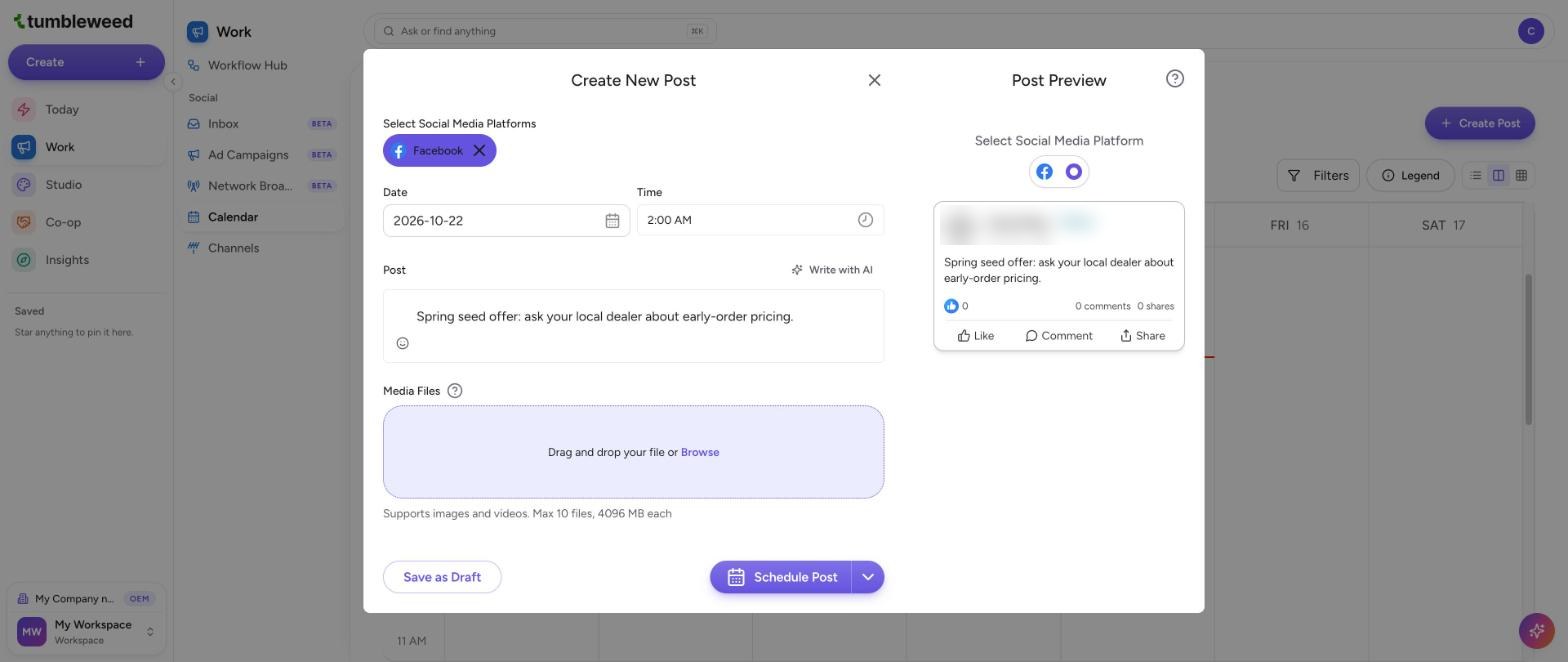Open the Studio sidebar item
The height and width of the screenshot is (662, 1568).
86,185
